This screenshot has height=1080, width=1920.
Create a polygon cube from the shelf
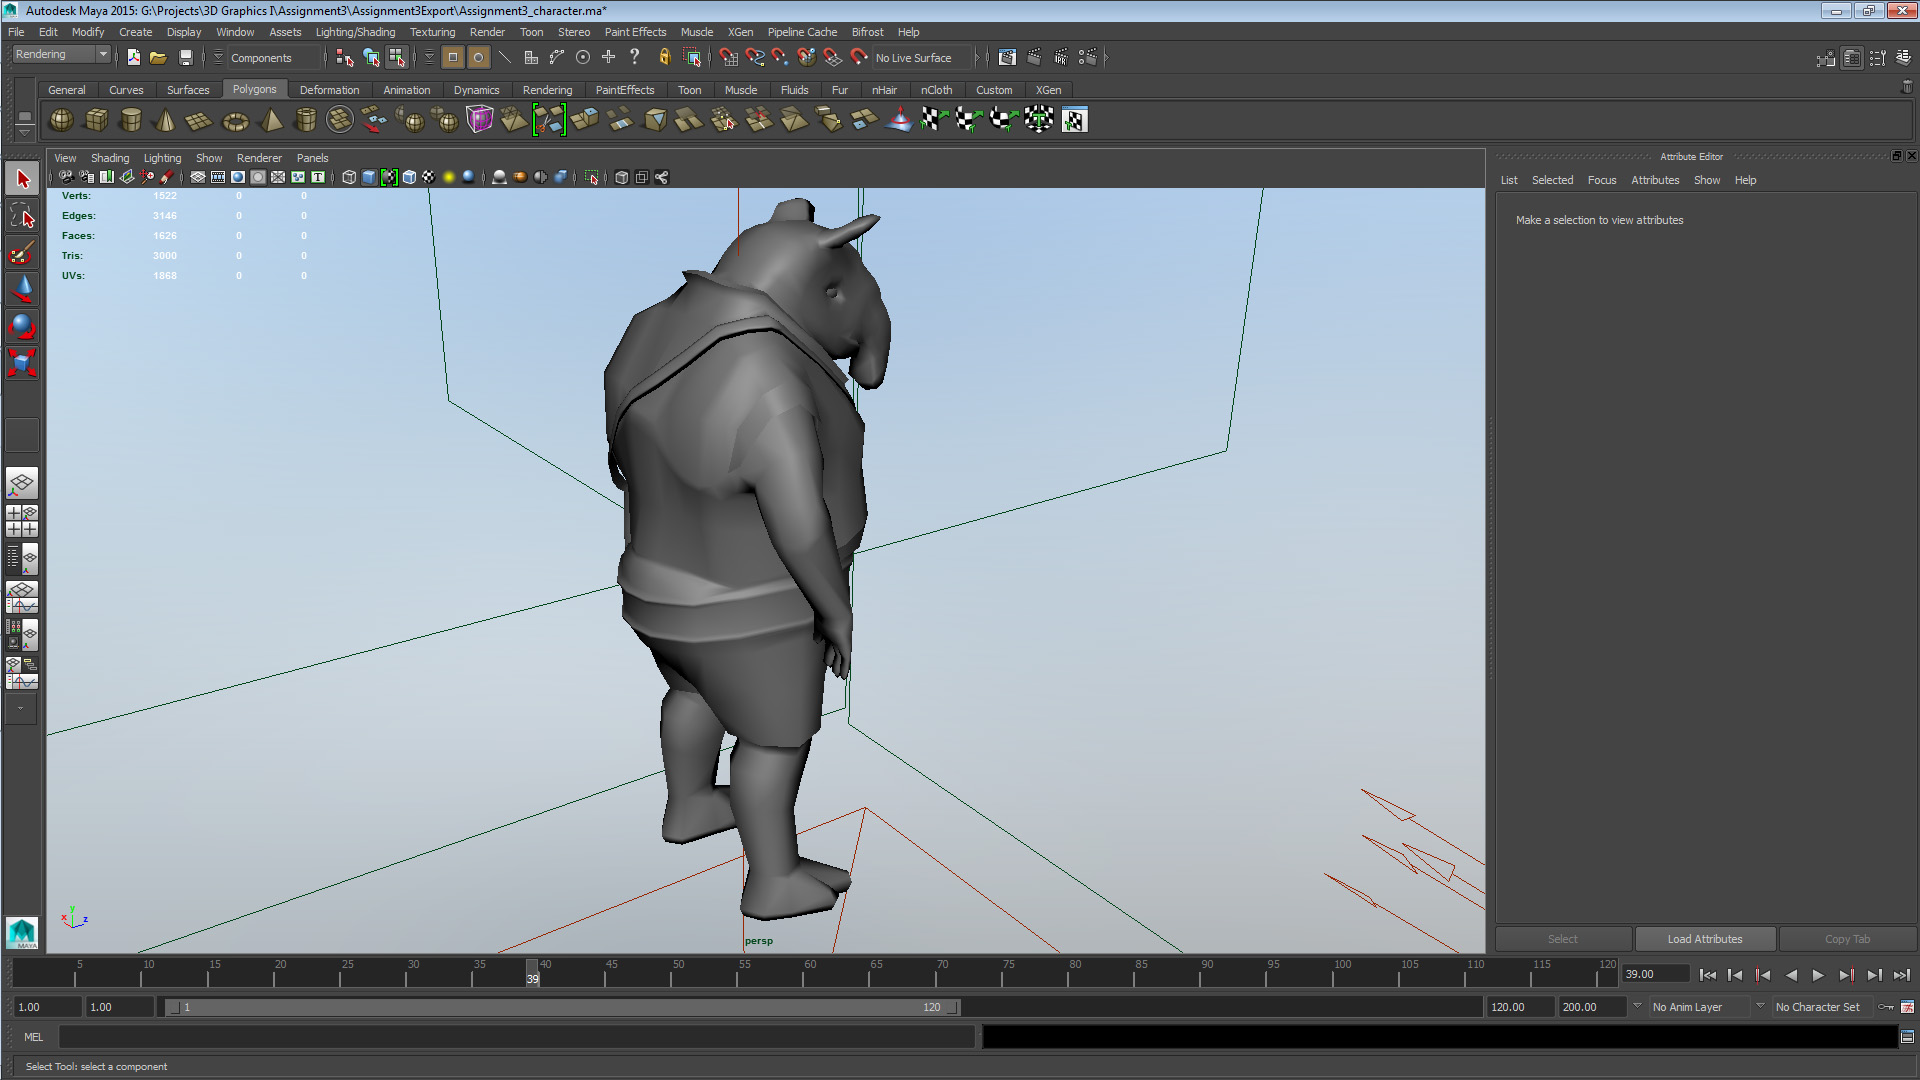(96, 120)
